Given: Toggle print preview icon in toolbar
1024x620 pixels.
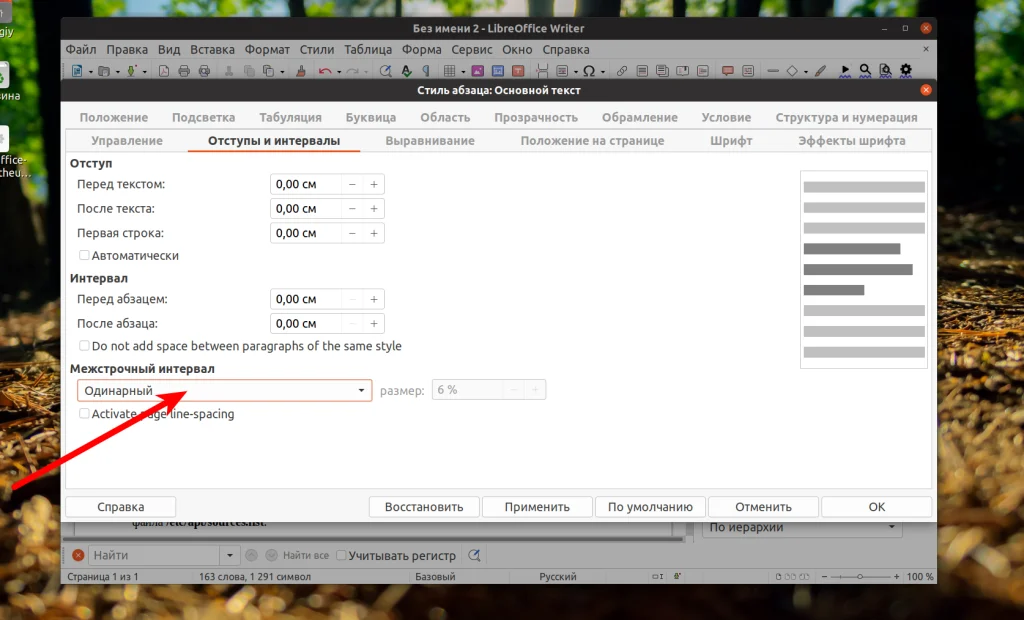Looking at the screenshot, I should tap(204, 71).
